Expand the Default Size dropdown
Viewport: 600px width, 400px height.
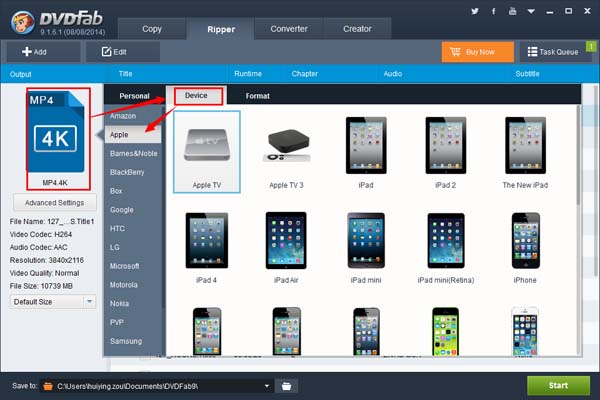(x=90, y=302)
